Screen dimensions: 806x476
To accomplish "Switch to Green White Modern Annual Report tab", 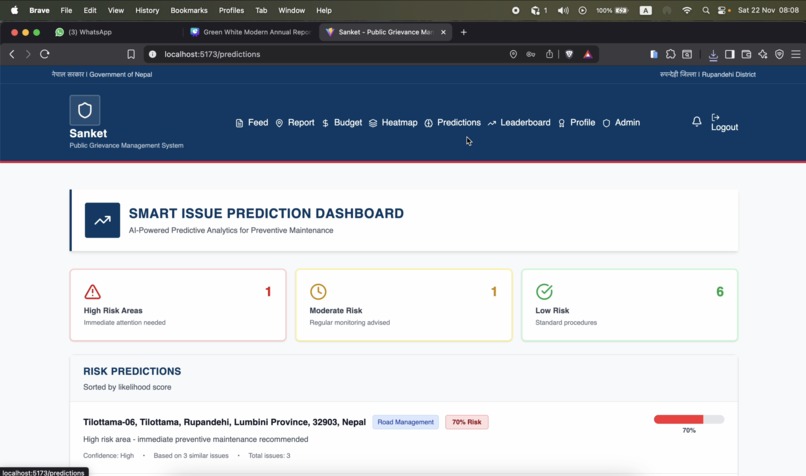I will coord(251,32).
